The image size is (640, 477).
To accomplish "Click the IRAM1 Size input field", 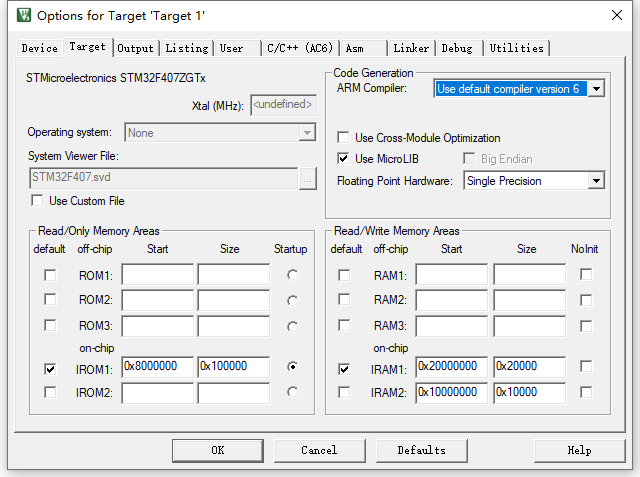I will pos(529,367).
